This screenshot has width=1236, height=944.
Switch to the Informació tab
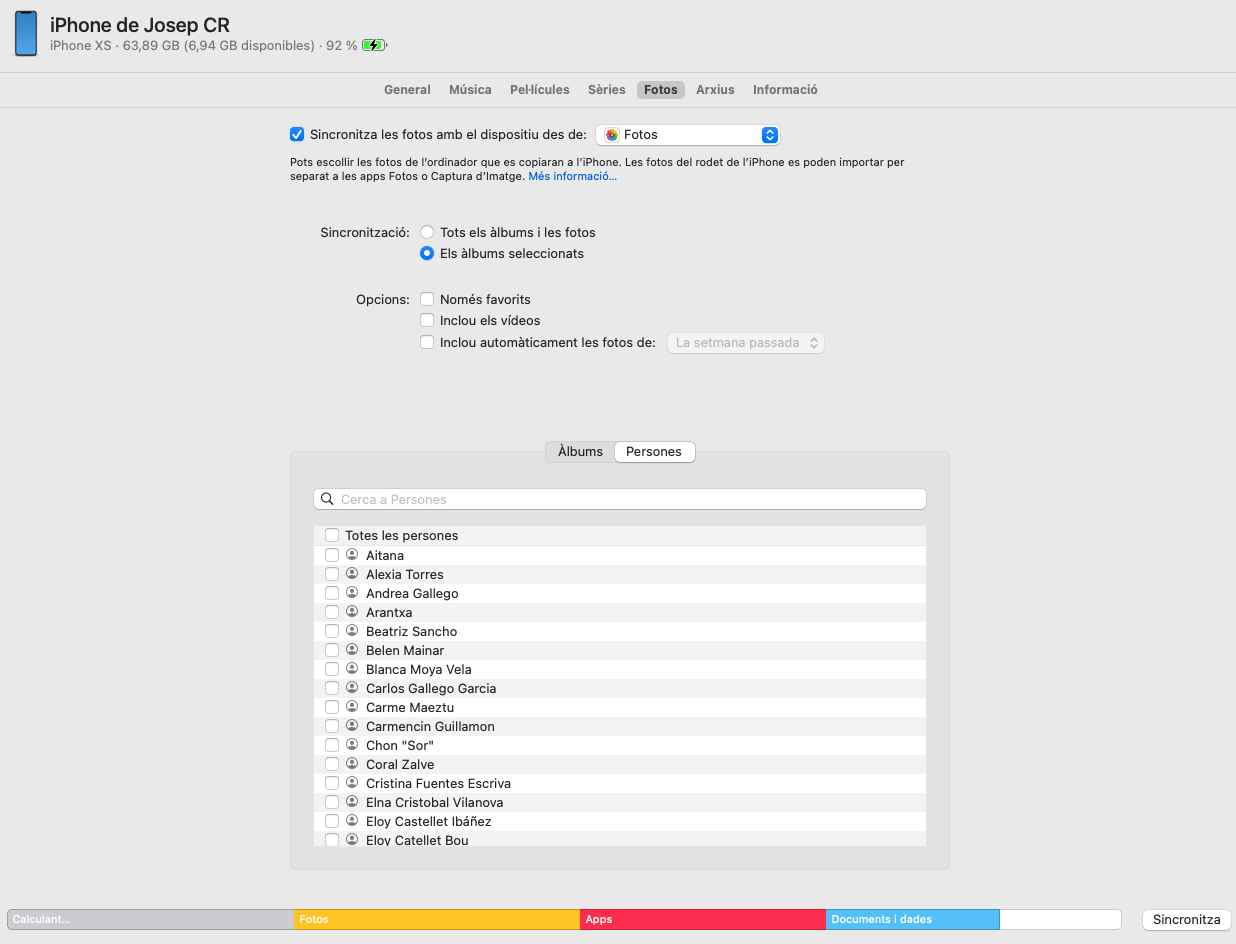785,90
